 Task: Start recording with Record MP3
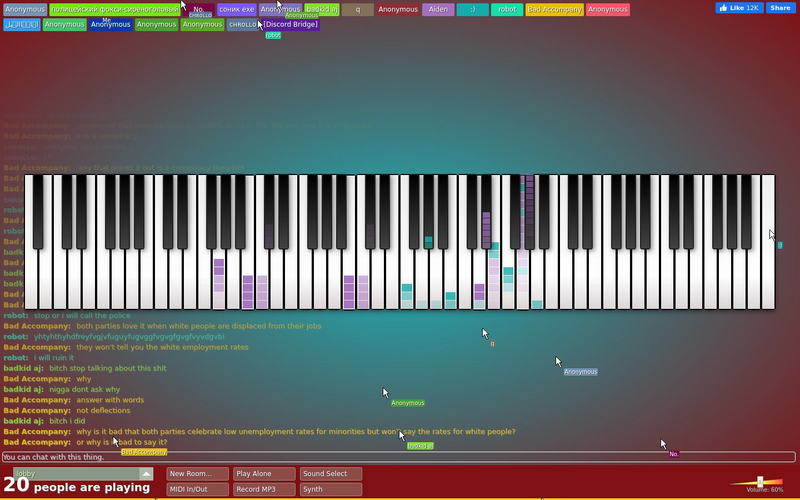[x=264, y=489]
